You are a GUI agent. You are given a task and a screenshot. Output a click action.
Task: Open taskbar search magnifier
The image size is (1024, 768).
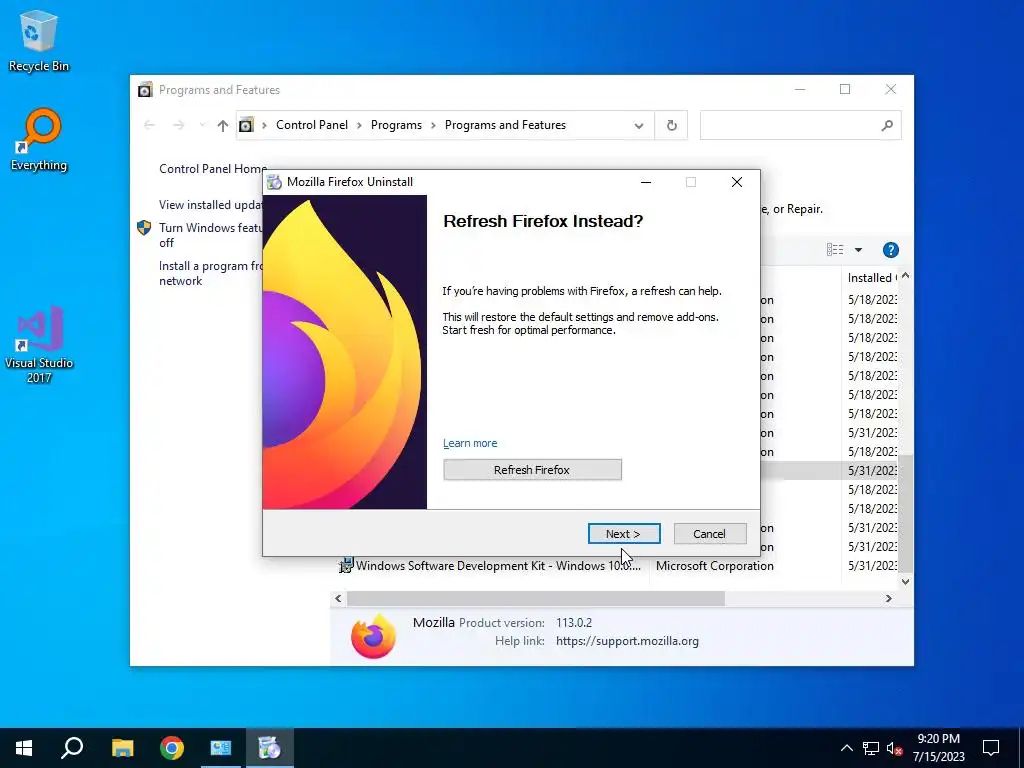tap(72, 748)
